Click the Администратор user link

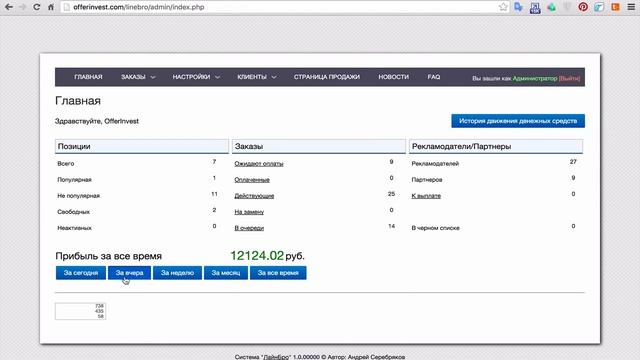click(535, 78)
